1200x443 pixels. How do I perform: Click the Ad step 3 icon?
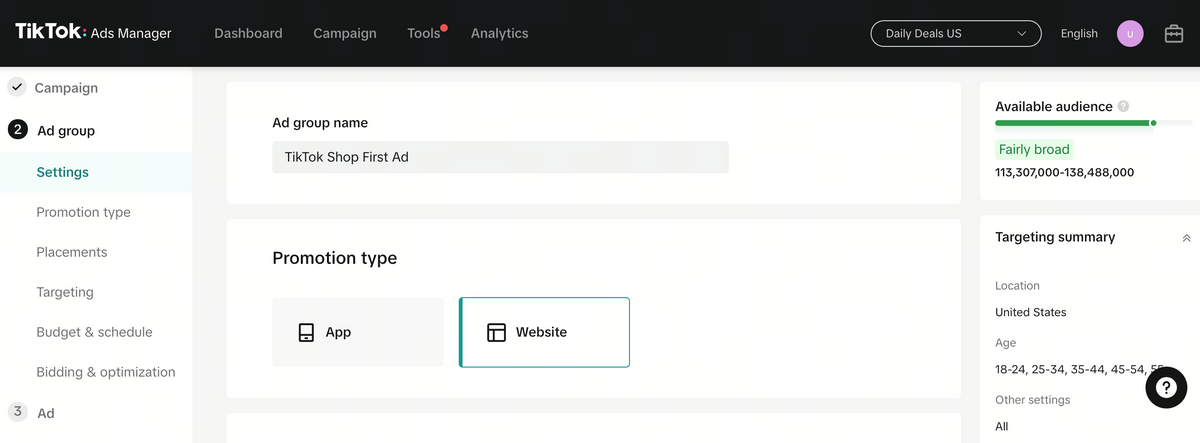tap(17, 412)
